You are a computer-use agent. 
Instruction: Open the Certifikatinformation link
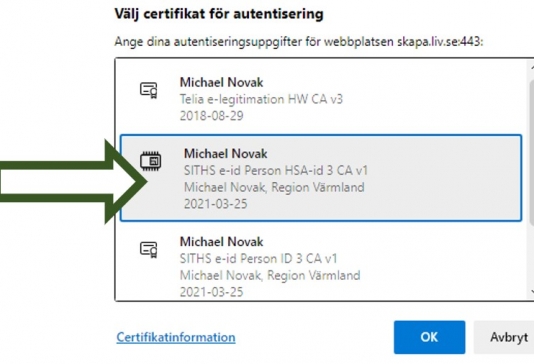pos(176,337)
